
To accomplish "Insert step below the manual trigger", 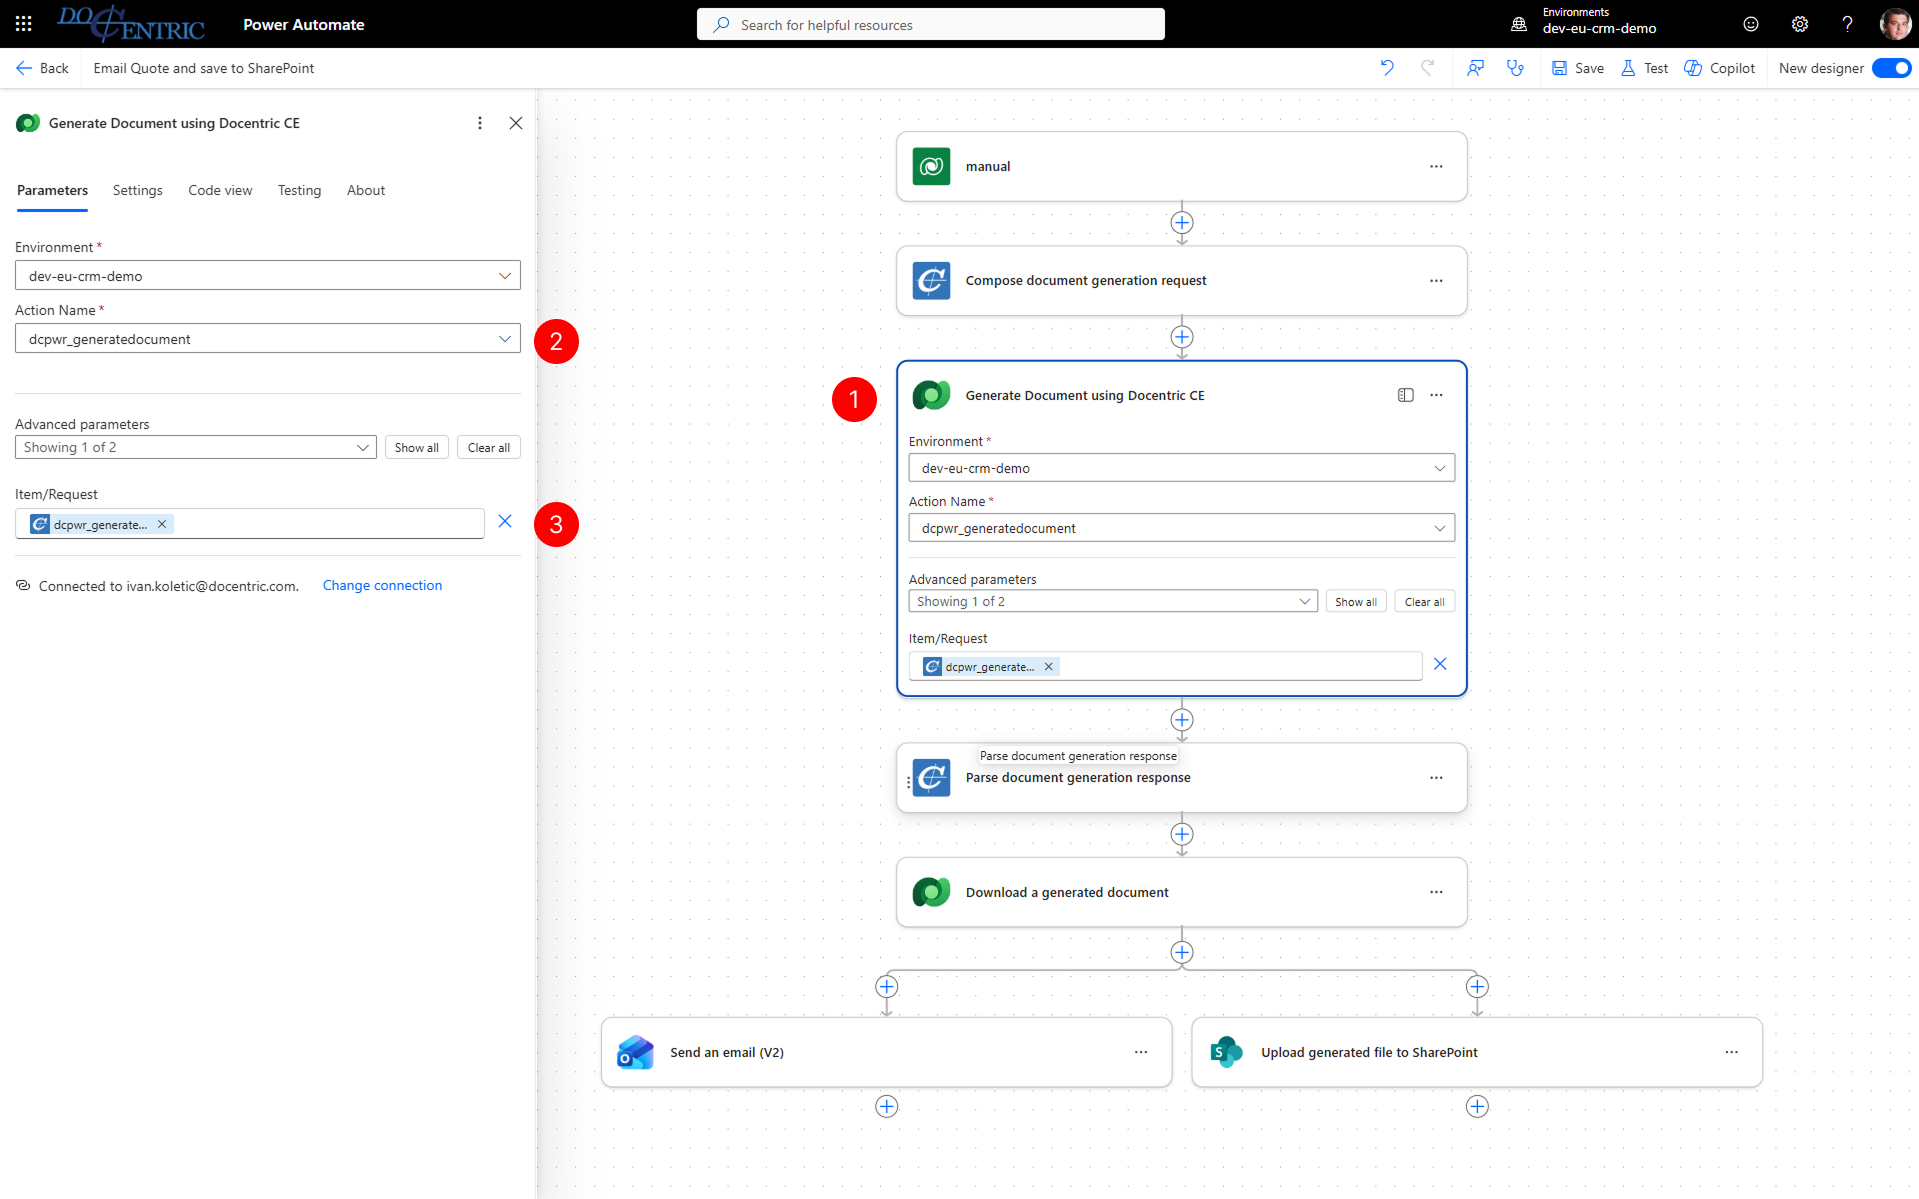I will click(x=1182, y=222).
